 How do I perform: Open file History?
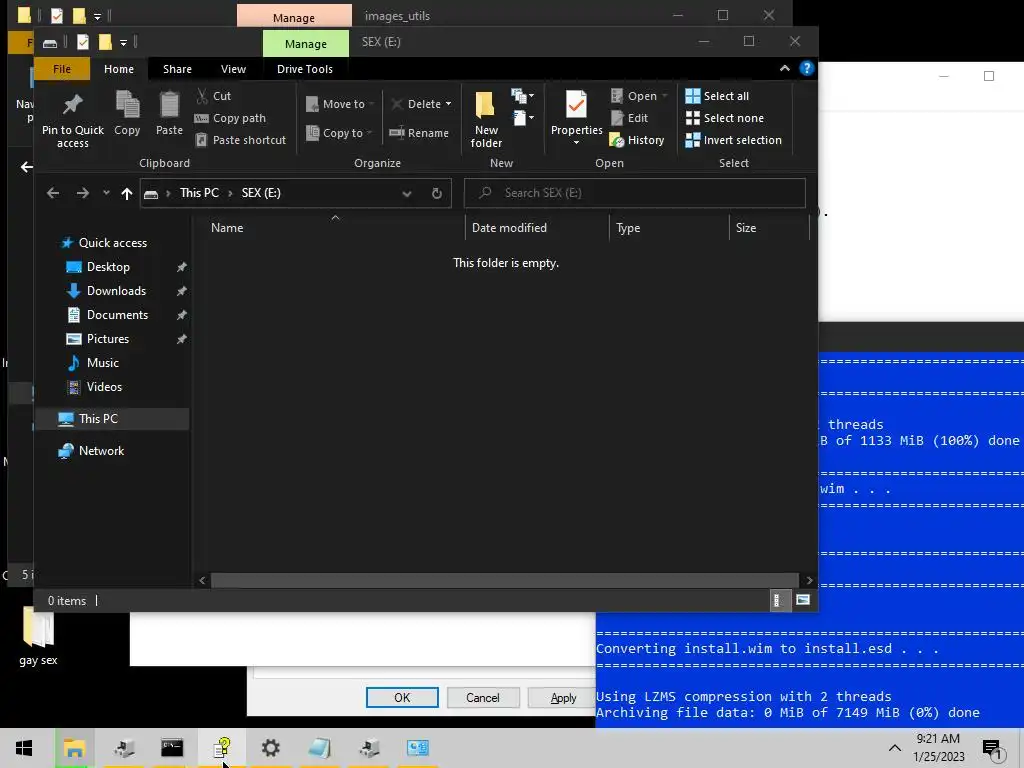point(637,140)
